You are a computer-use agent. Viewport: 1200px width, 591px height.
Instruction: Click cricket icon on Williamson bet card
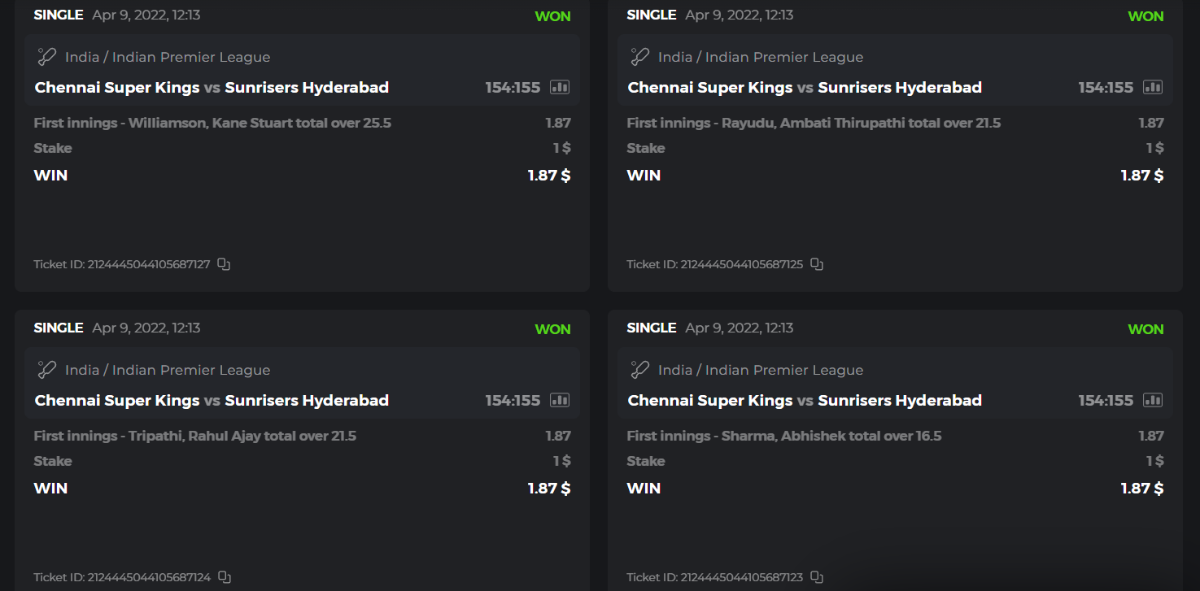[47, 57]
